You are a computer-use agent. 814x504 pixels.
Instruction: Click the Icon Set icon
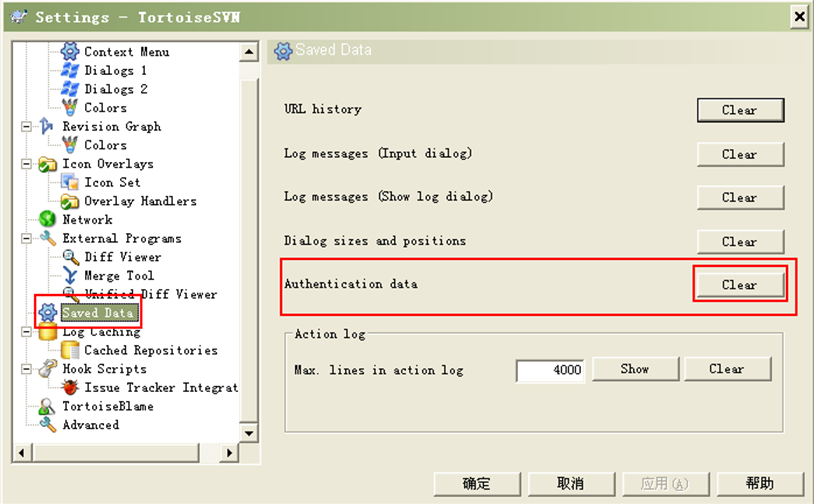[70, 182]
